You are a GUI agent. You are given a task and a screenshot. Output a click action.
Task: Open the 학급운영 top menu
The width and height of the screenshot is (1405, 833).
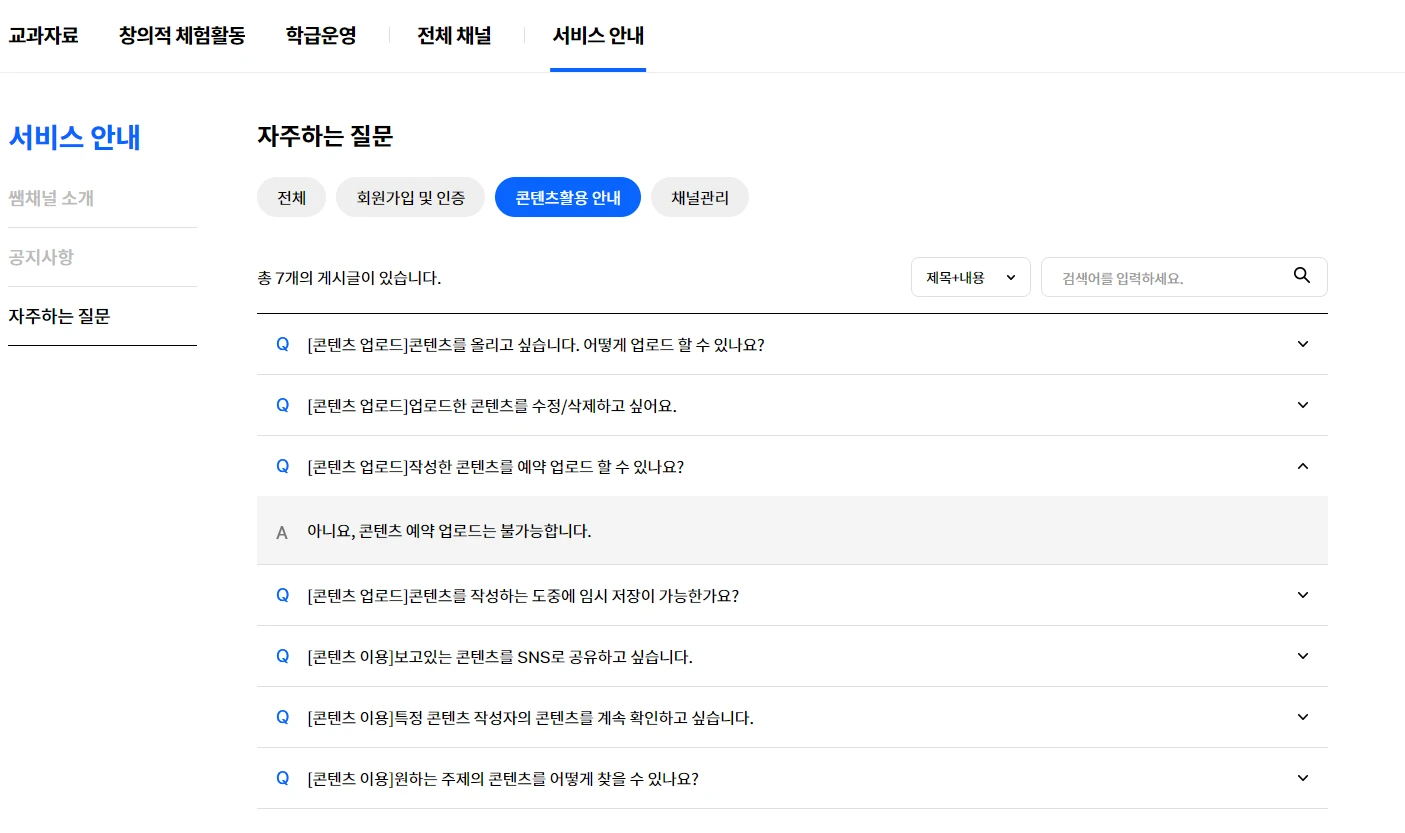coord(321,36)
